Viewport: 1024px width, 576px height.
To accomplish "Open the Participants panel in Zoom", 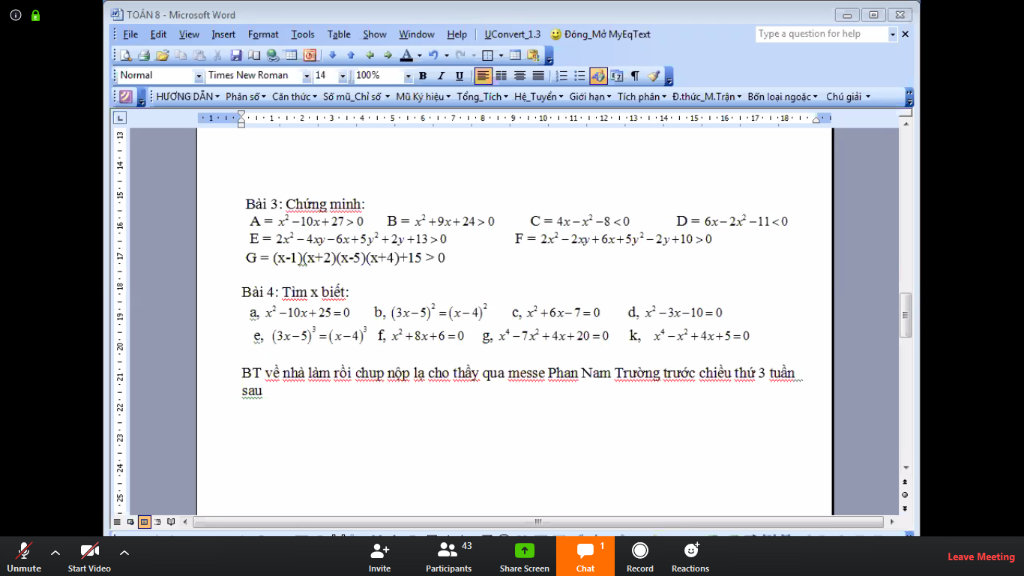I will 449,557.
